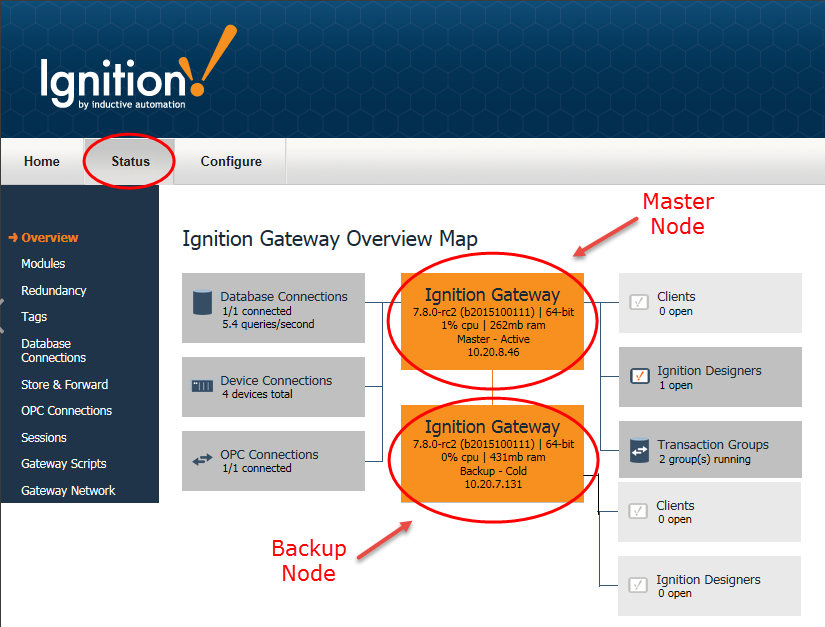Switch to the Status tab
This screenshot has width=825, height=627.
point(130,161)
